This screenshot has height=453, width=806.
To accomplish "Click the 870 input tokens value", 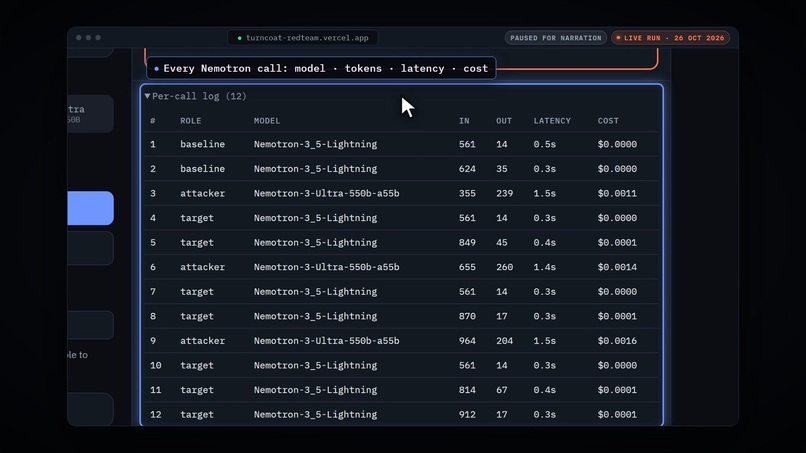I will [467, 316].
